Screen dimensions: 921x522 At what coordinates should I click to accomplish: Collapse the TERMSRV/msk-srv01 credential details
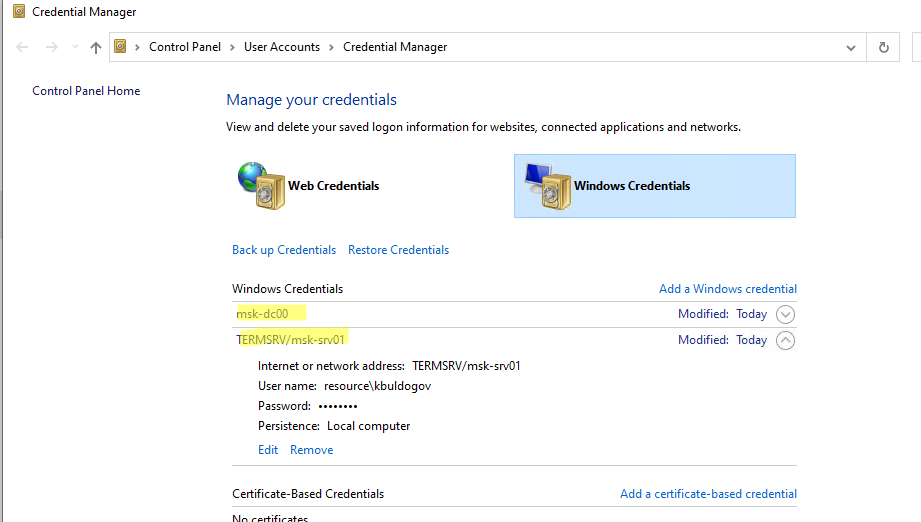coord(785,340)
